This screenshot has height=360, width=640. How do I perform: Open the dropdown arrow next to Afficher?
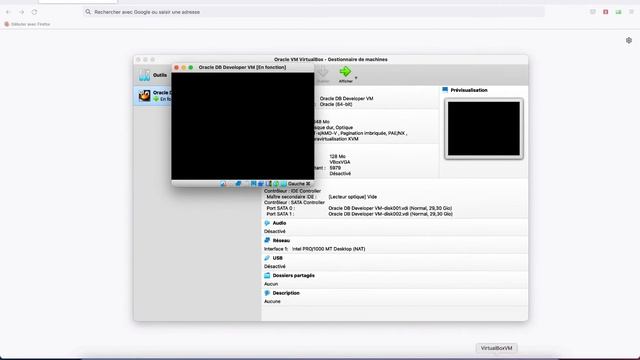[x=356, y=77]
